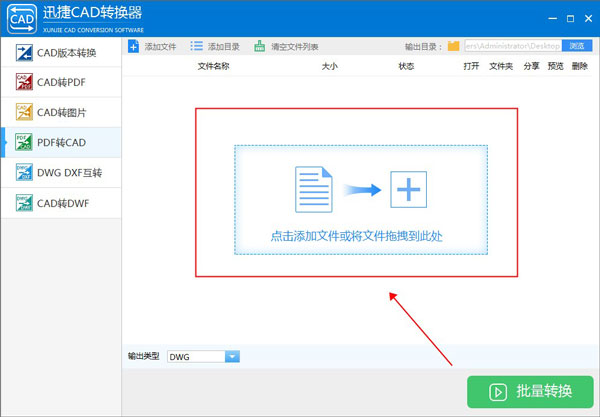Click the yellow output folder icon

click(453, 46)
